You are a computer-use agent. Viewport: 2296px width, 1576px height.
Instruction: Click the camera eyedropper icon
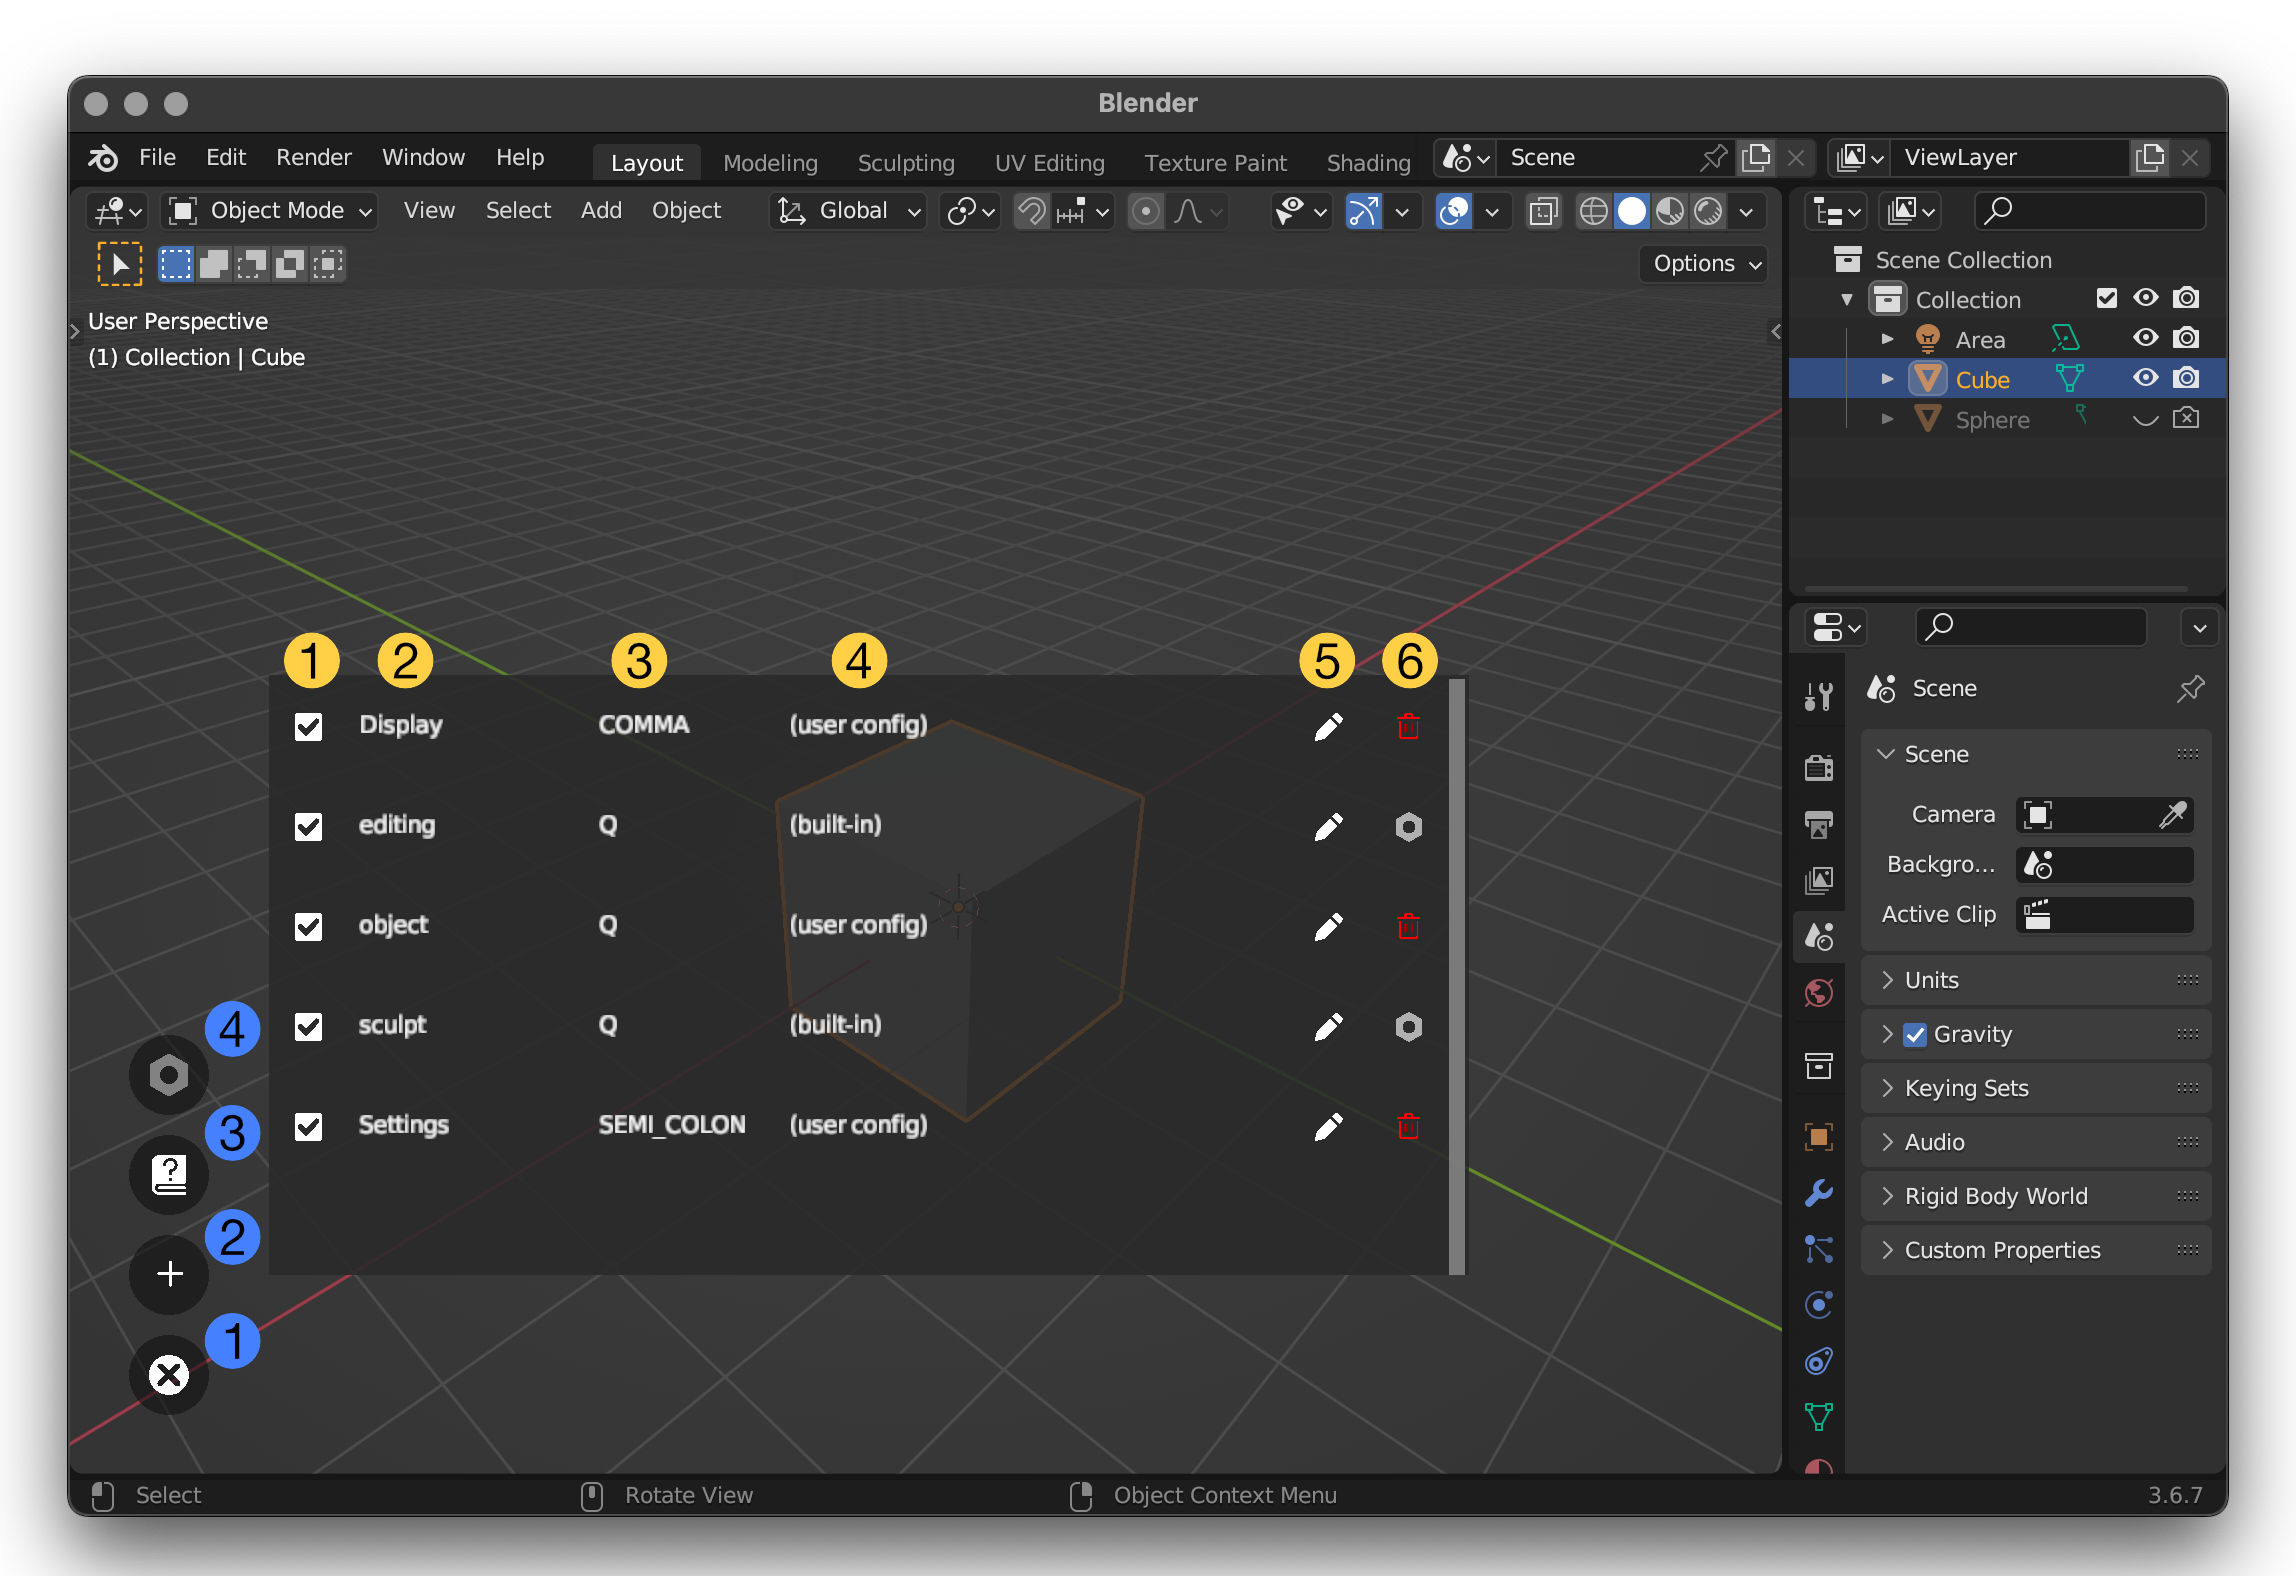[x=2172, y=815]
